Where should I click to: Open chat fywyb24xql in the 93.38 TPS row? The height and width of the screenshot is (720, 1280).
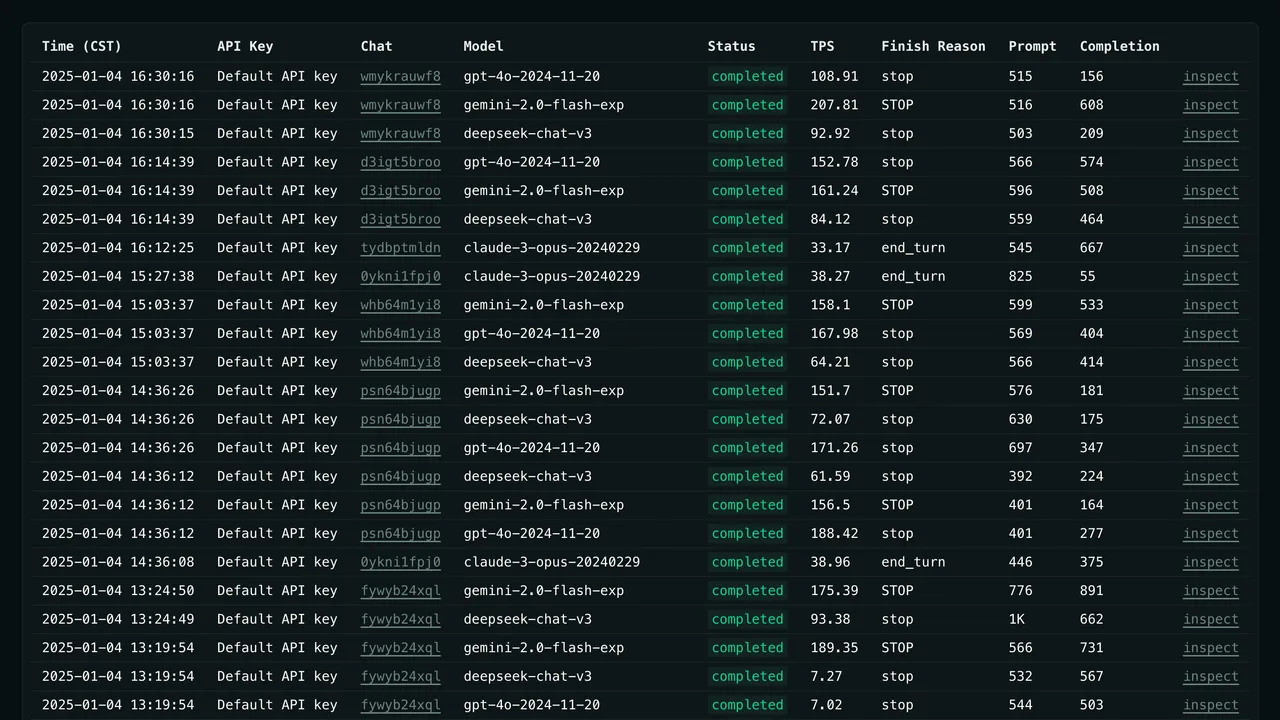400,619
